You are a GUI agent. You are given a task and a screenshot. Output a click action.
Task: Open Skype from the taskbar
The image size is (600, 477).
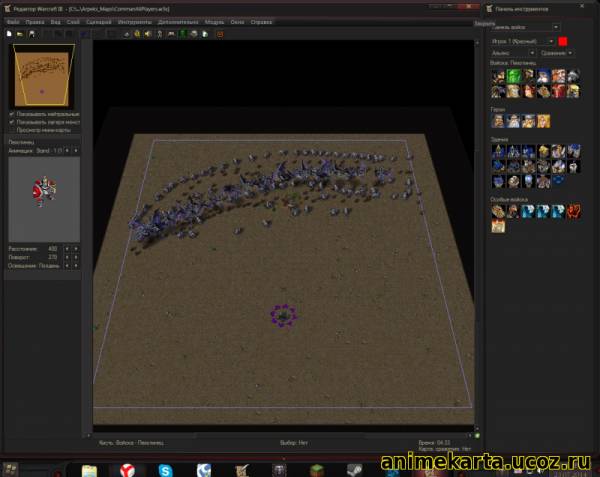[165, 470]
